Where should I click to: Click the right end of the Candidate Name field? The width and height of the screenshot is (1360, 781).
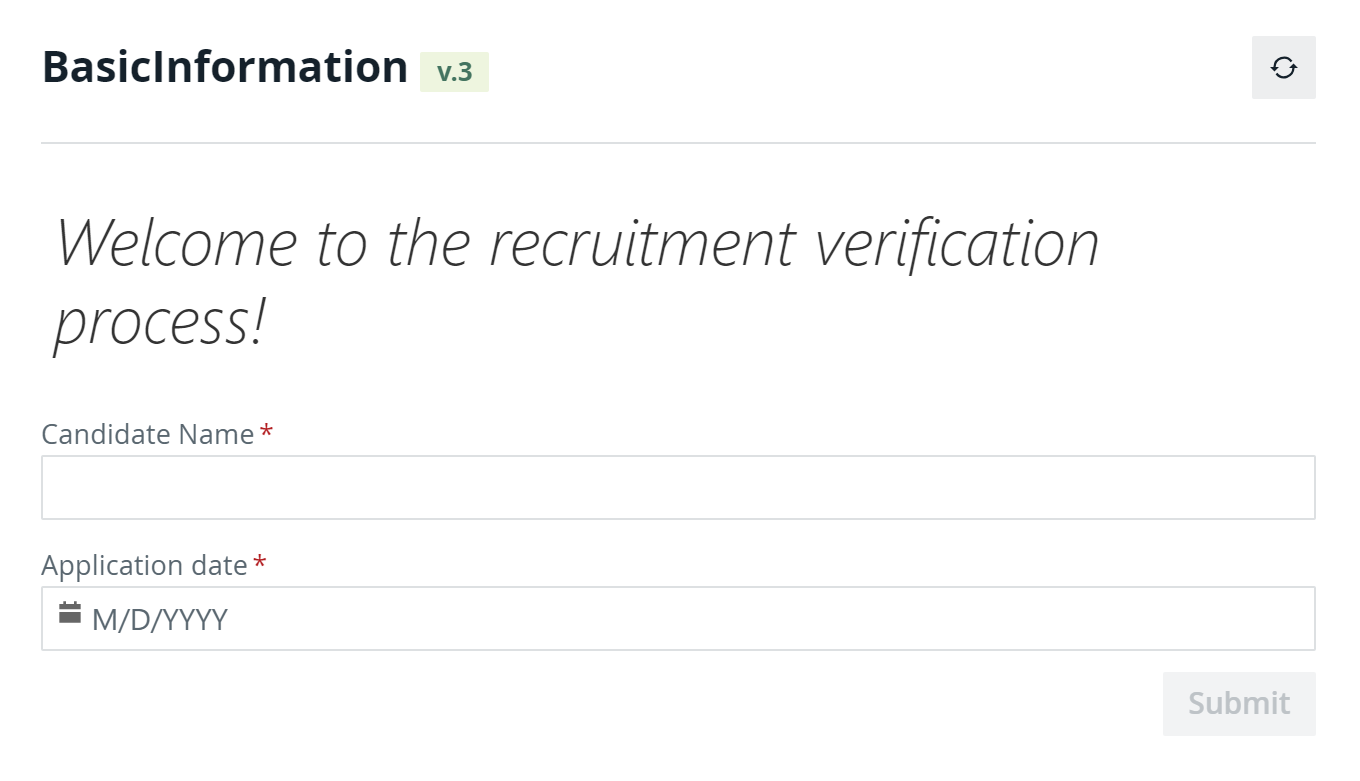point(1290,488)
